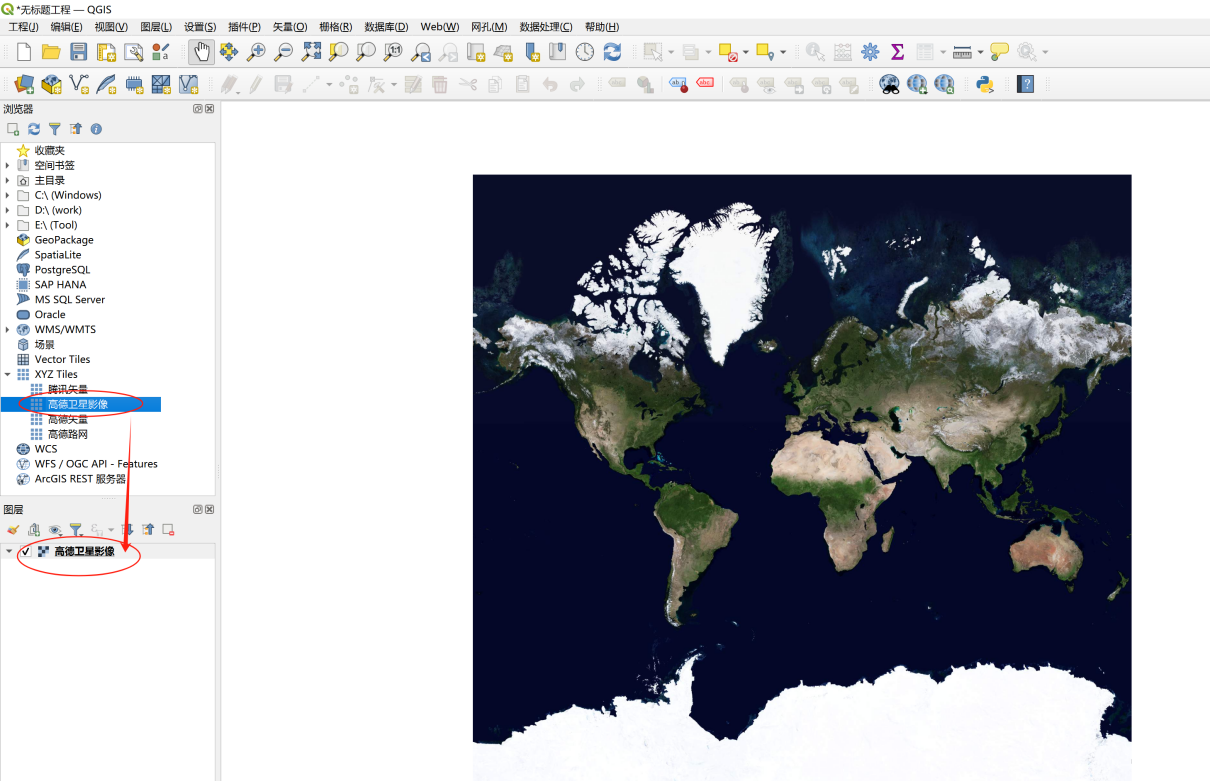This screenshot has width=1210, height=781.
Task: Expand the C:\ (Windows) drive entry
Action: (8, 195)
